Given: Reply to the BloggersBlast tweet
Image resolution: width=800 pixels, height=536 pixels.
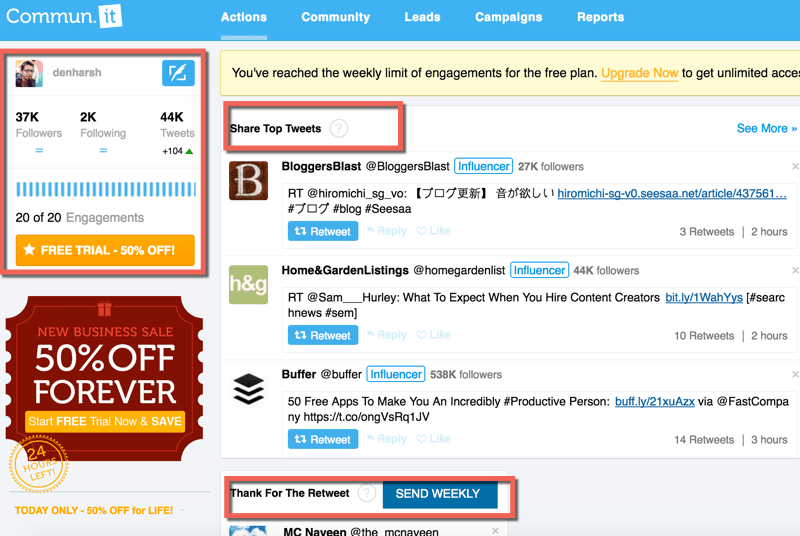Looking at the screenshot, I should tap(387, 231).
